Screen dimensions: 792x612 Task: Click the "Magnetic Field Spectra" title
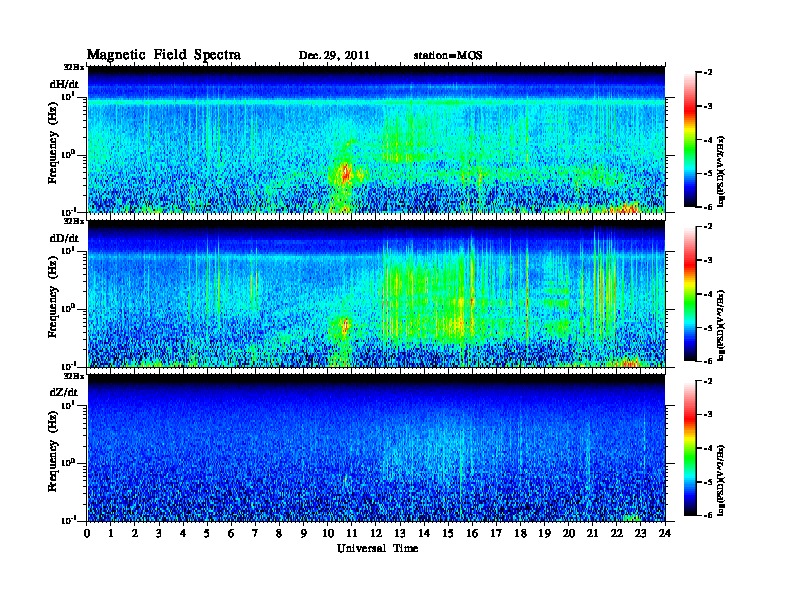point(164,55)
